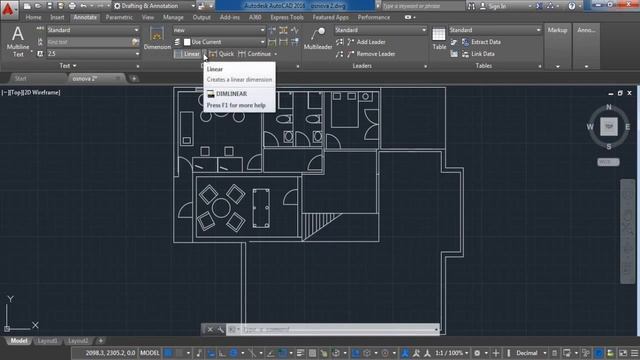This screenshot has height=360, width=640.
Task: Click the Help question mark icon
Action: [571, 6]
